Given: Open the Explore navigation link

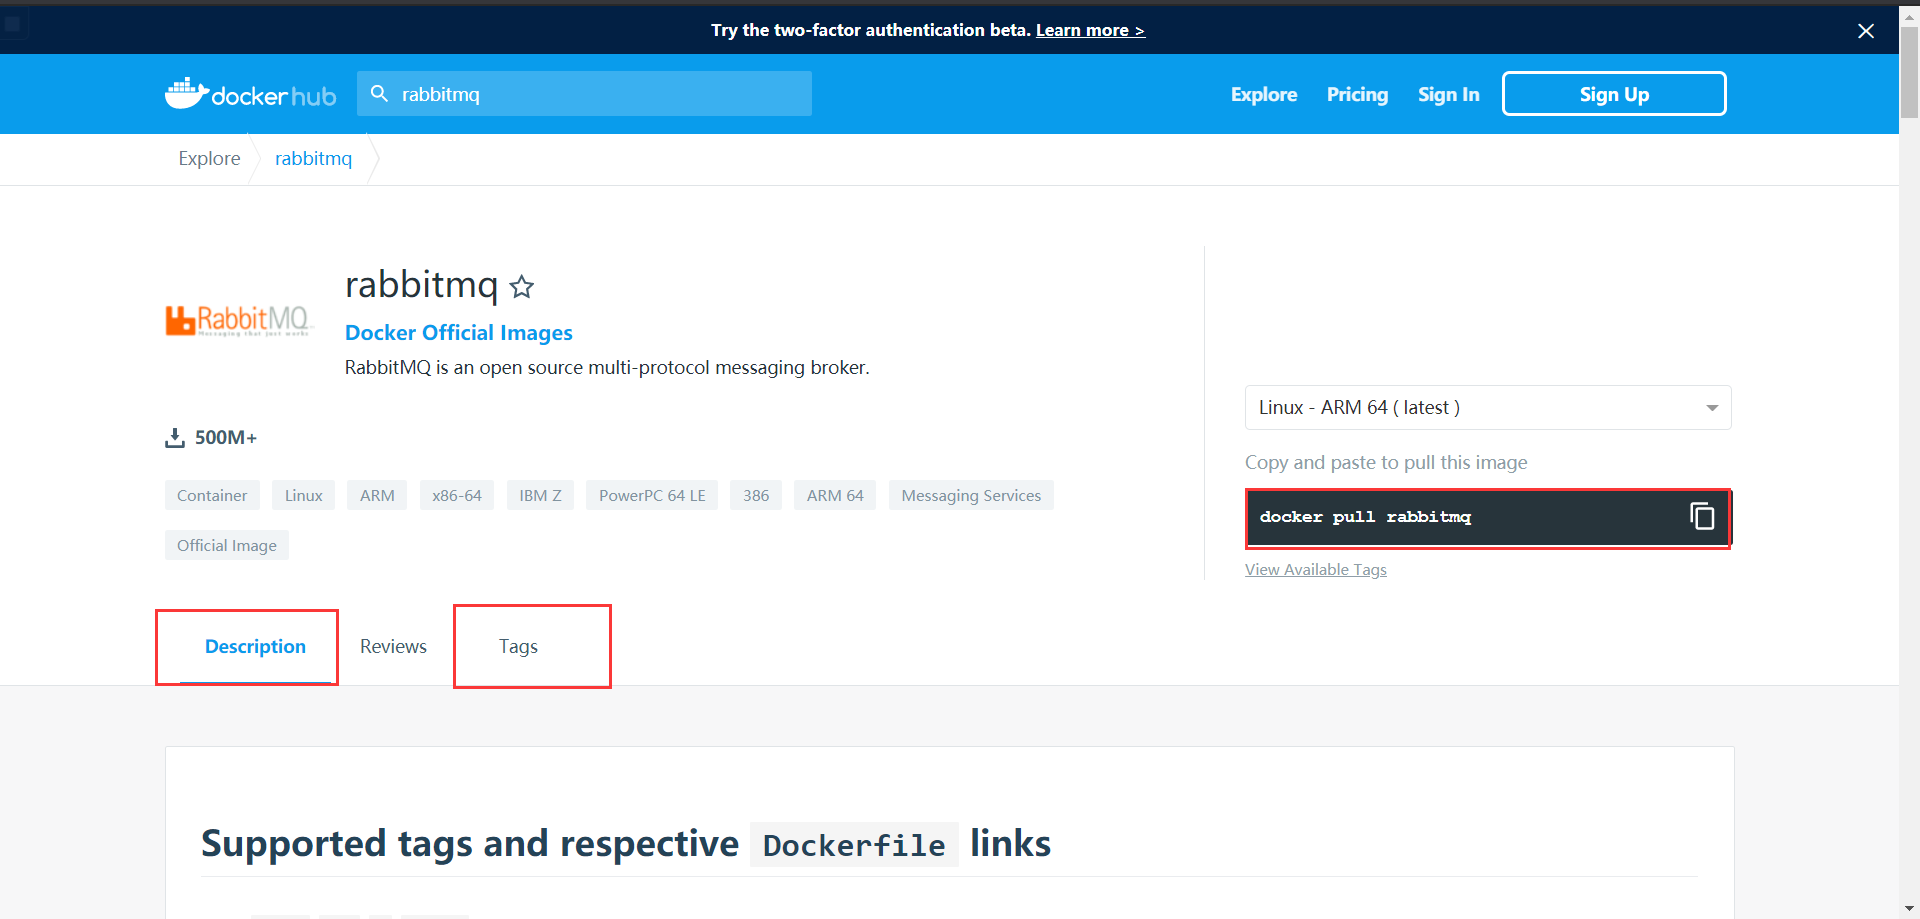Looking at the screenshot, I should tap(1264, 94).
